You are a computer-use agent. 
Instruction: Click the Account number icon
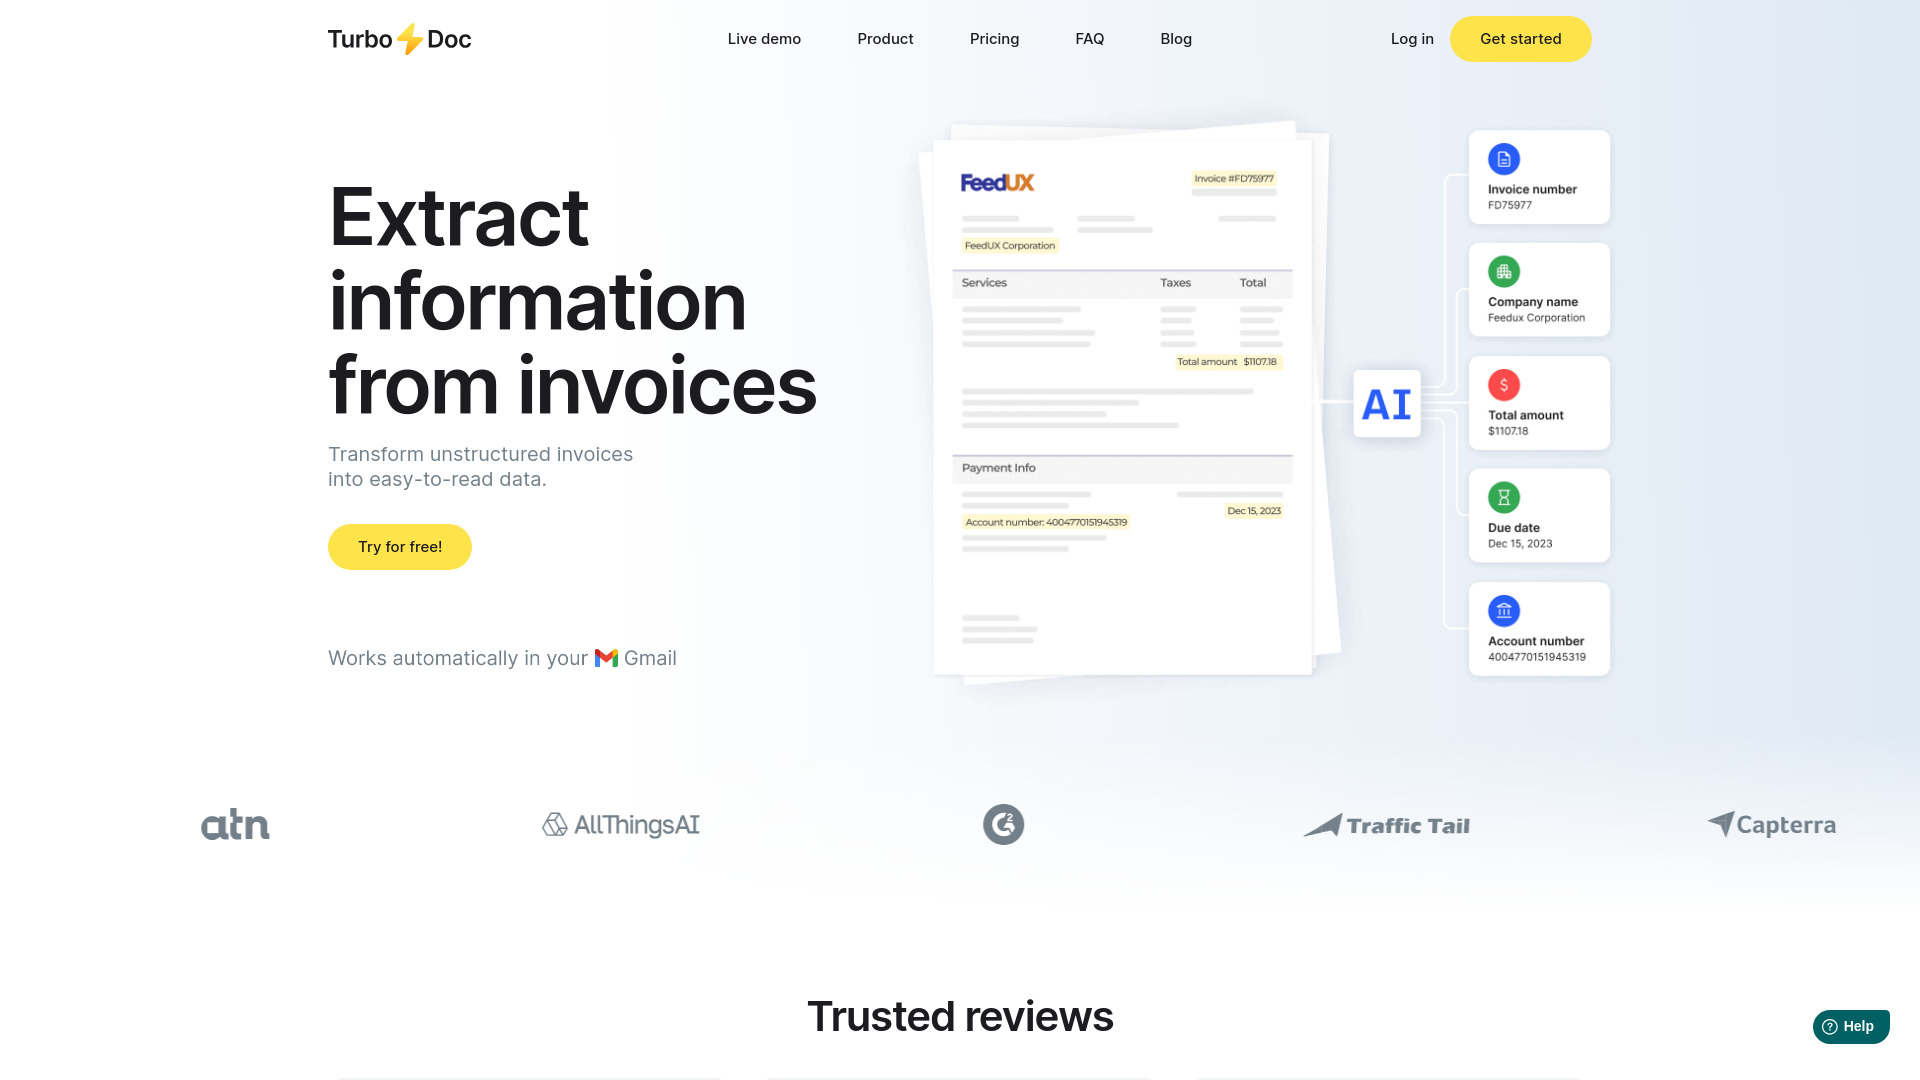pos(1503,611)
